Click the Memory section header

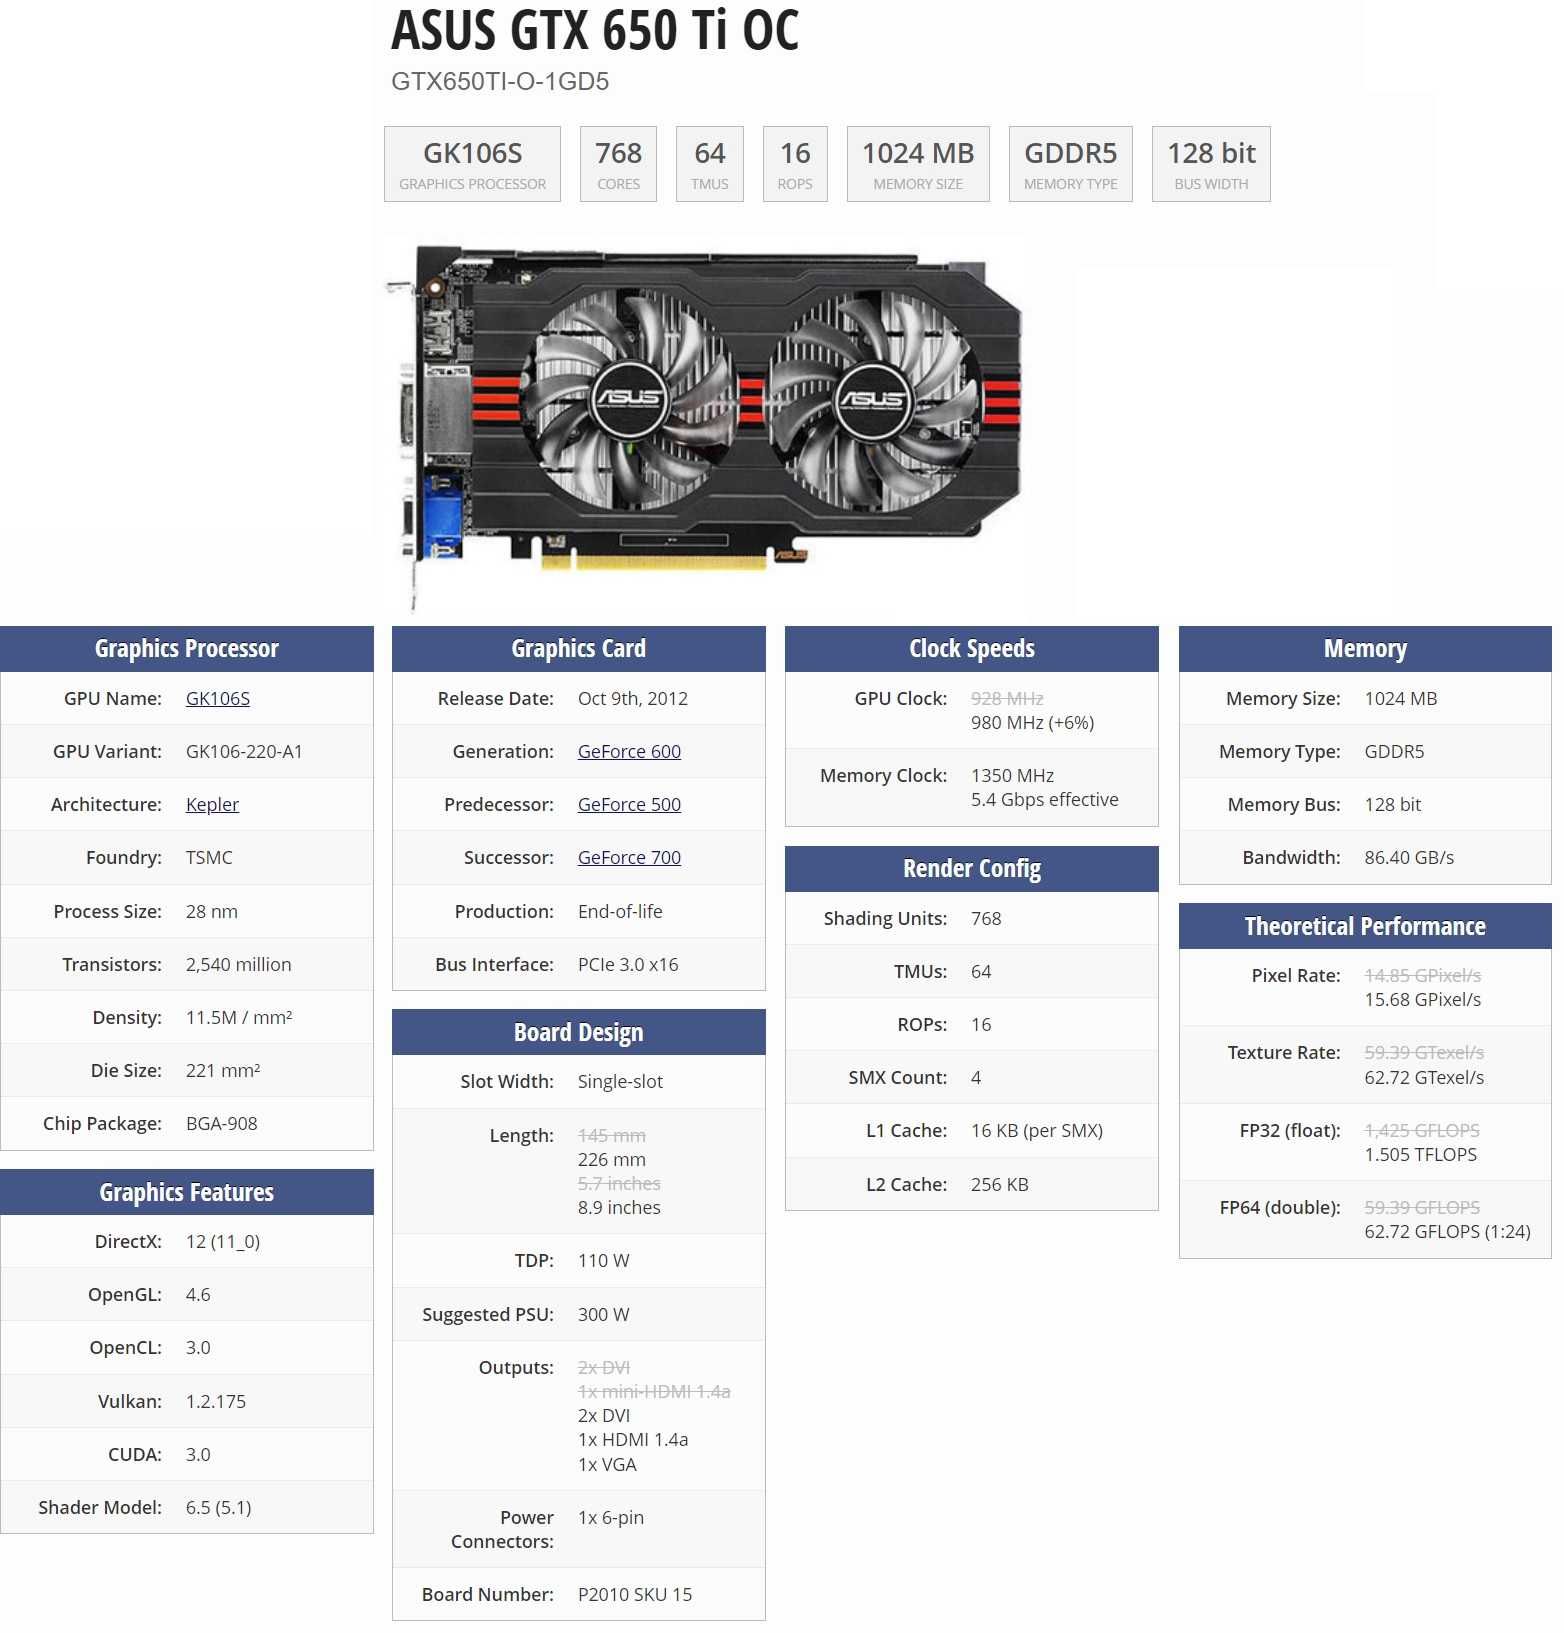point(1365,649)
